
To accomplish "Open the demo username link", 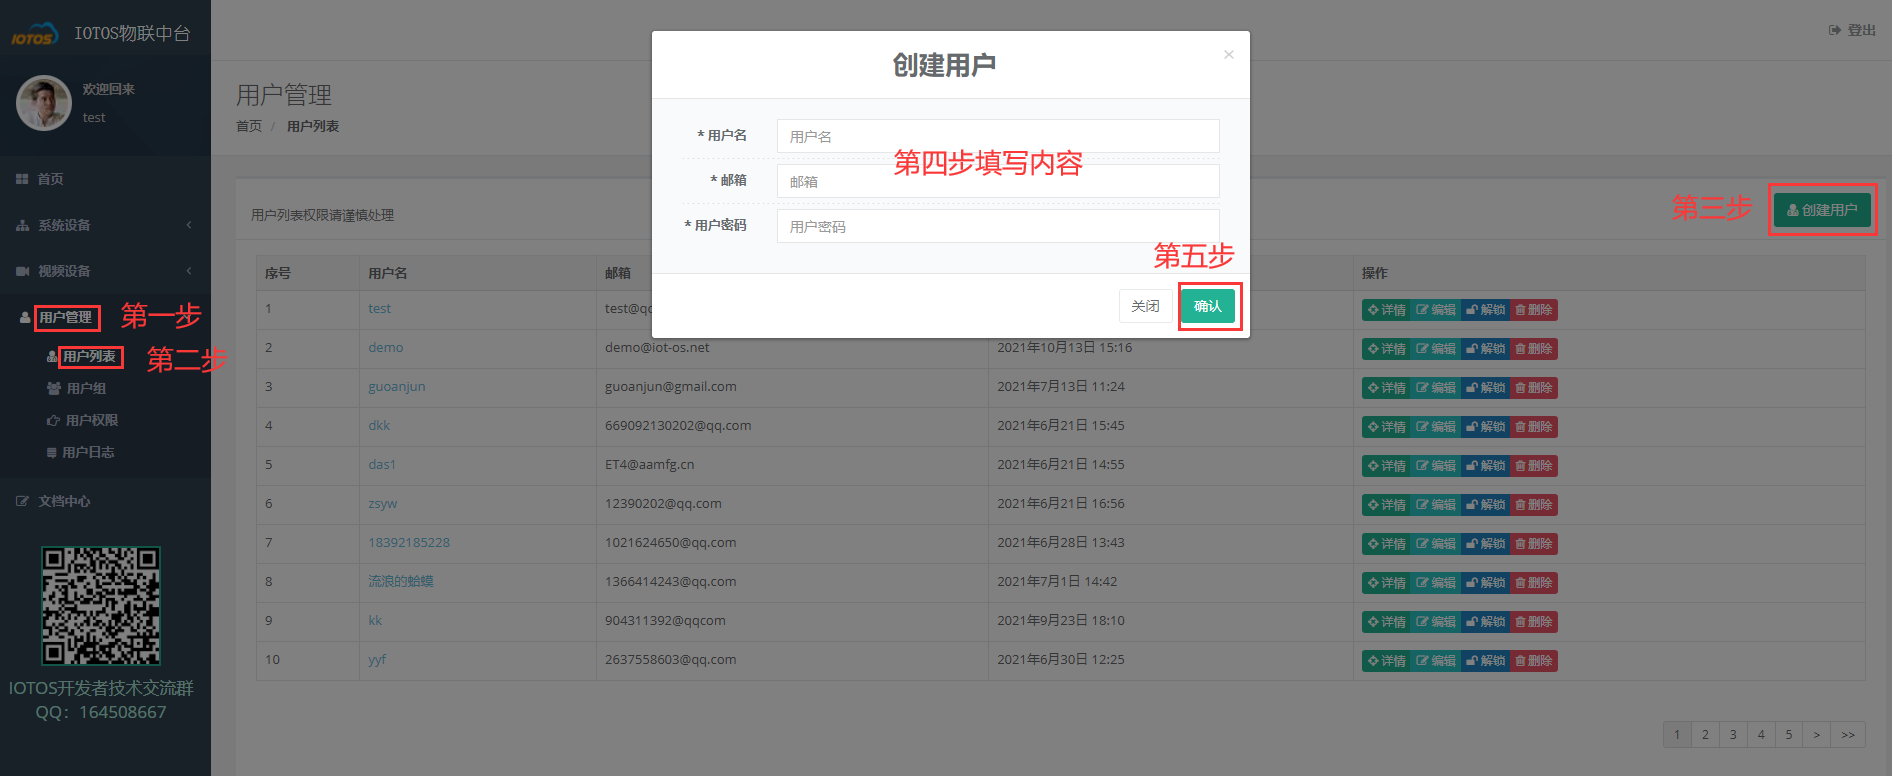I will (386, 348).
